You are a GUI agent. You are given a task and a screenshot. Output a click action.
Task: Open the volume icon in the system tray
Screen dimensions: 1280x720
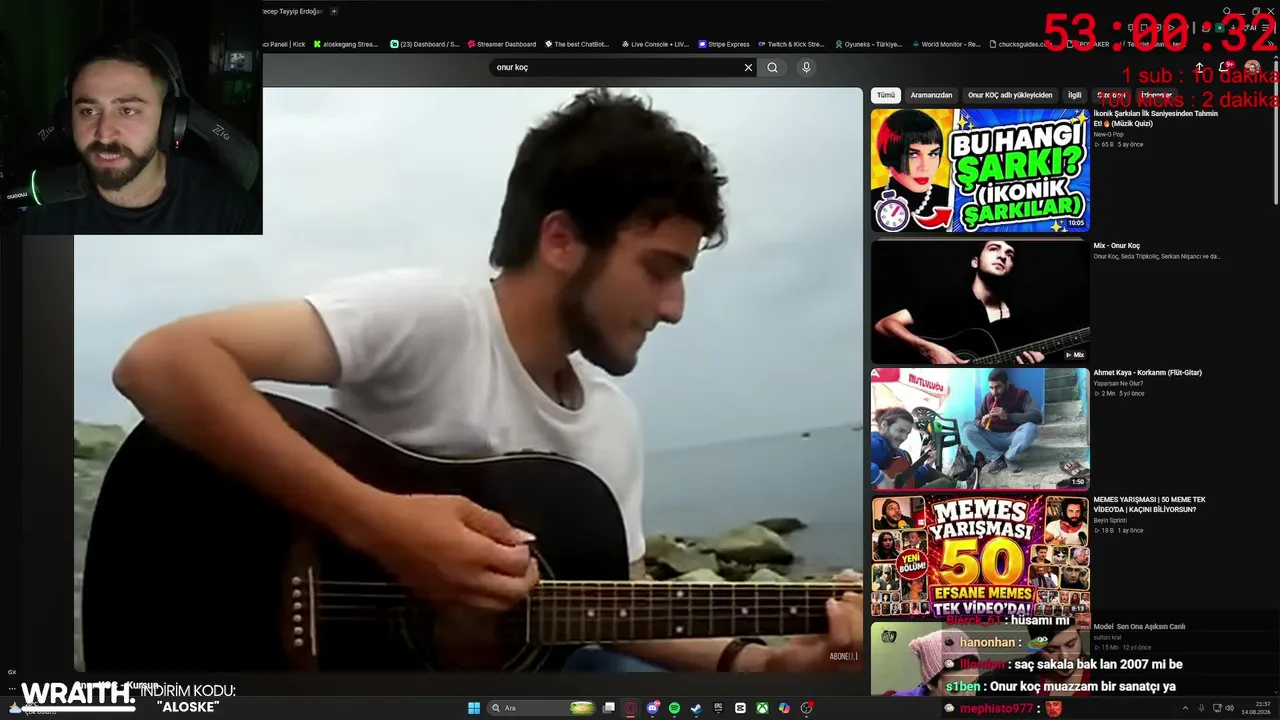pyautogui.click(x=1231, y=708)
